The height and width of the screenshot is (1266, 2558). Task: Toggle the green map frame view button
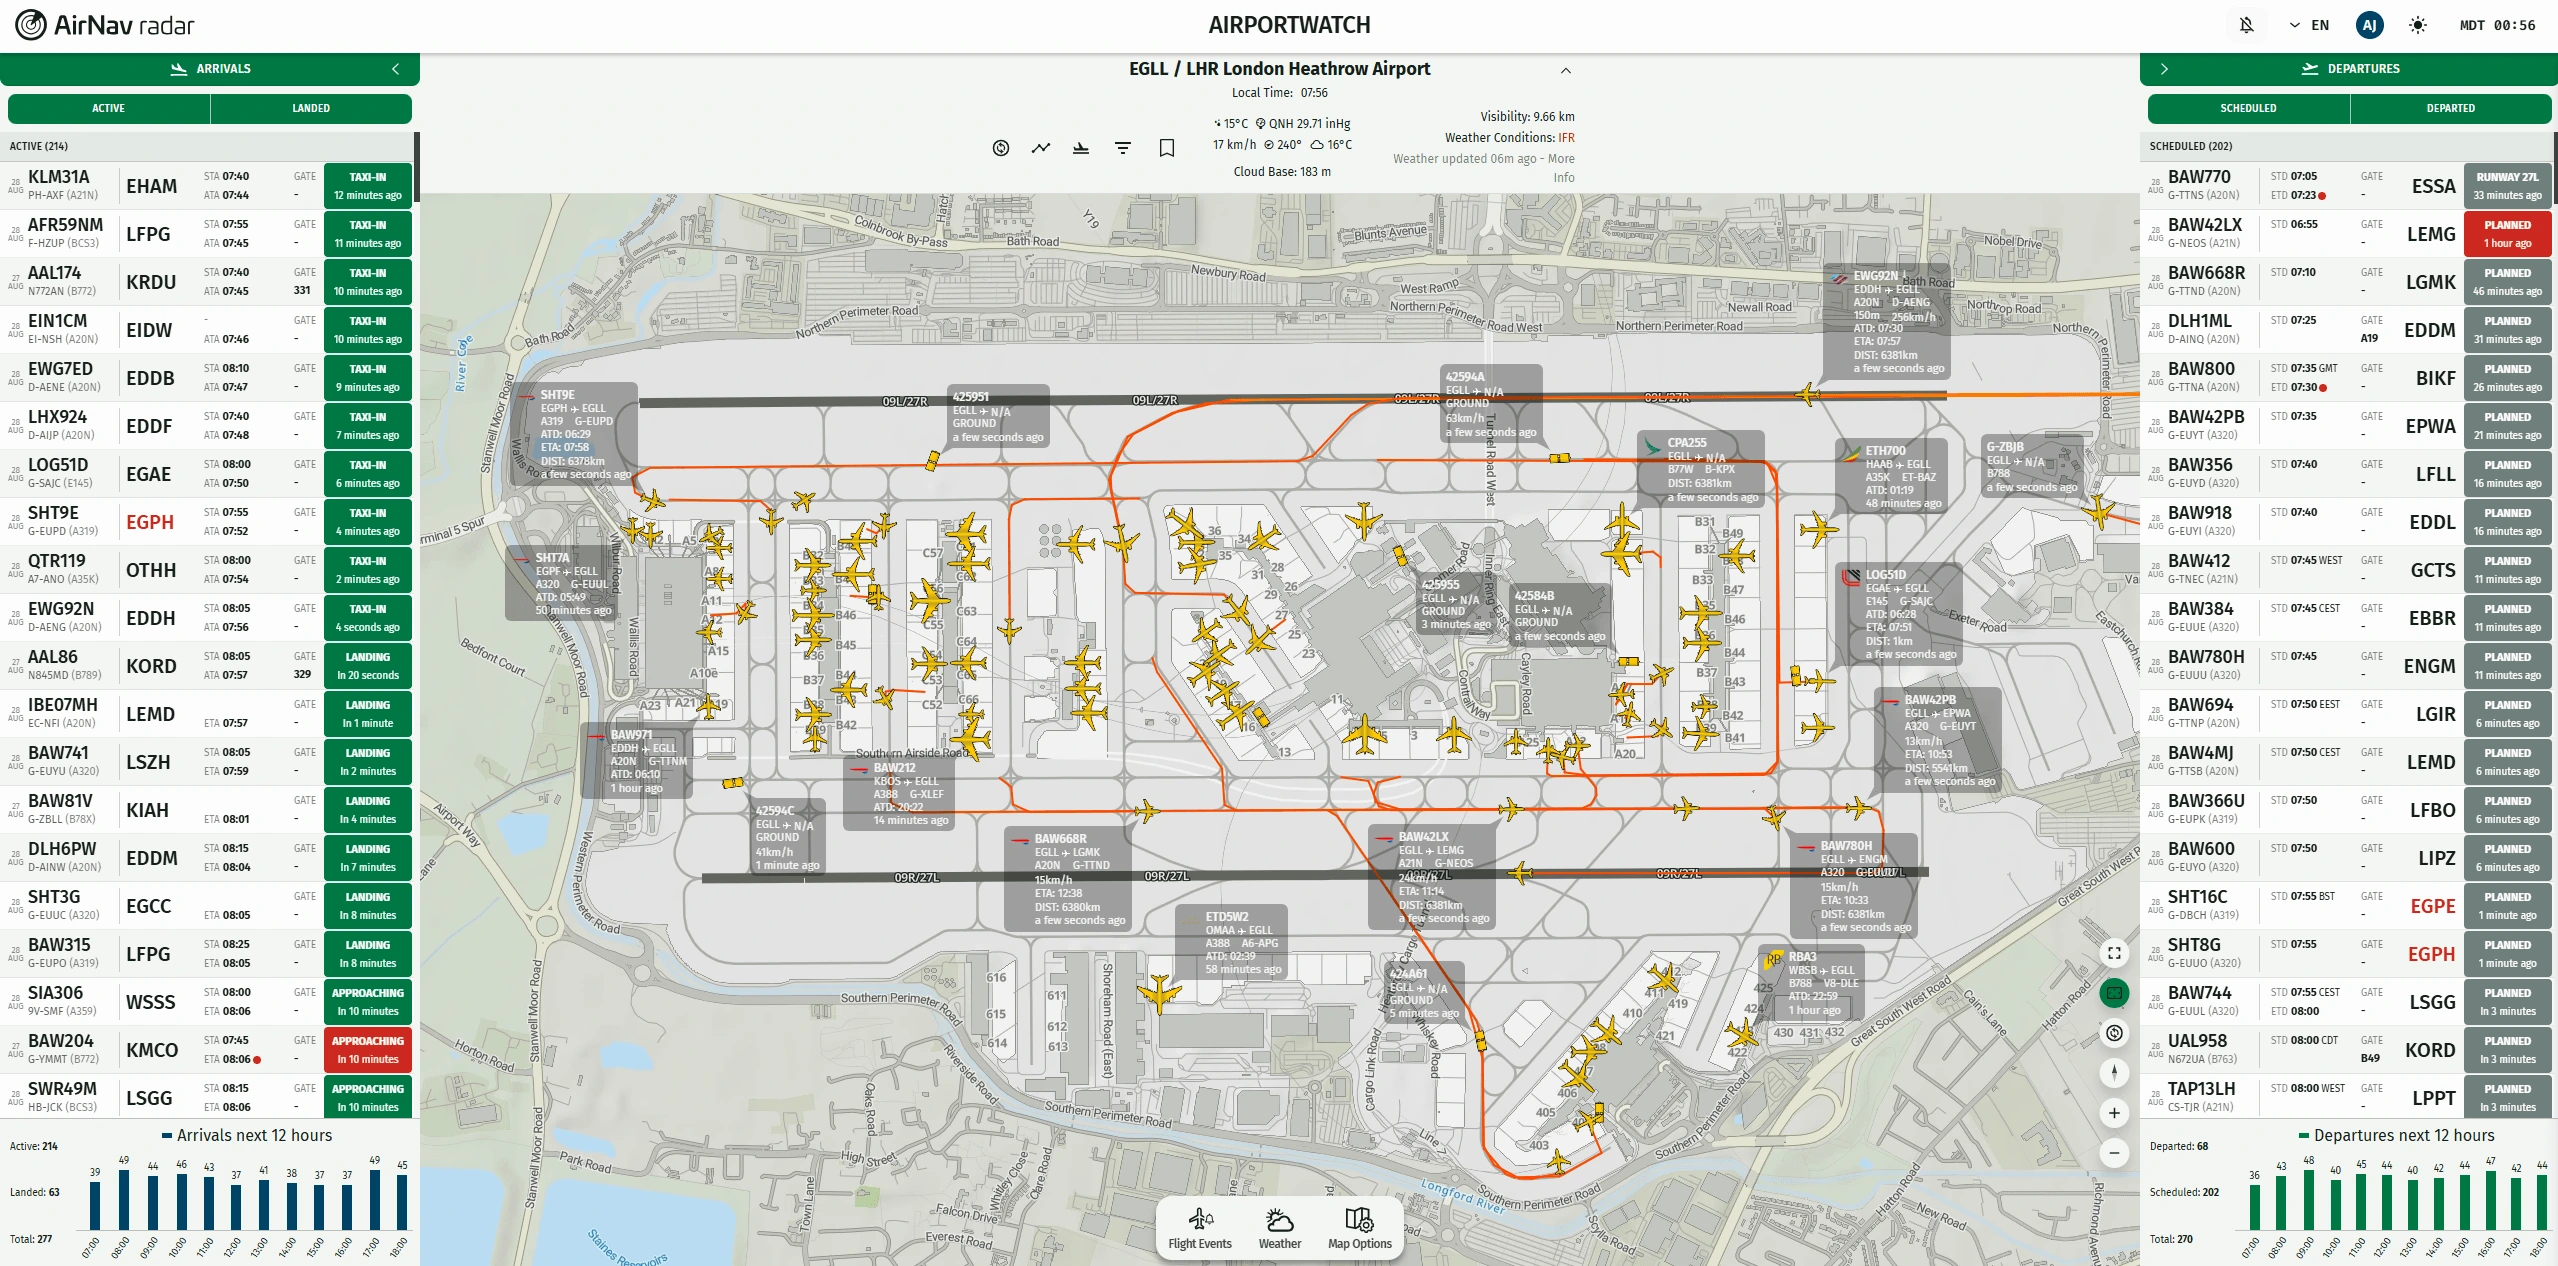pos(2114,993)
